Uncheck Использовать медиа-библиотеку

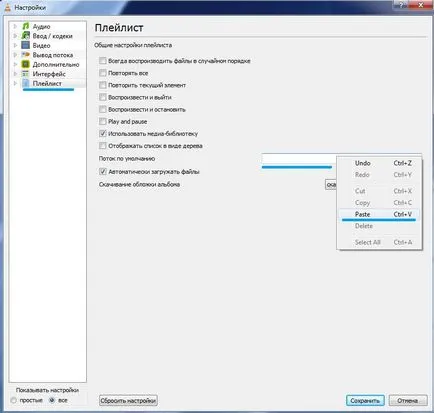point(103,134)
